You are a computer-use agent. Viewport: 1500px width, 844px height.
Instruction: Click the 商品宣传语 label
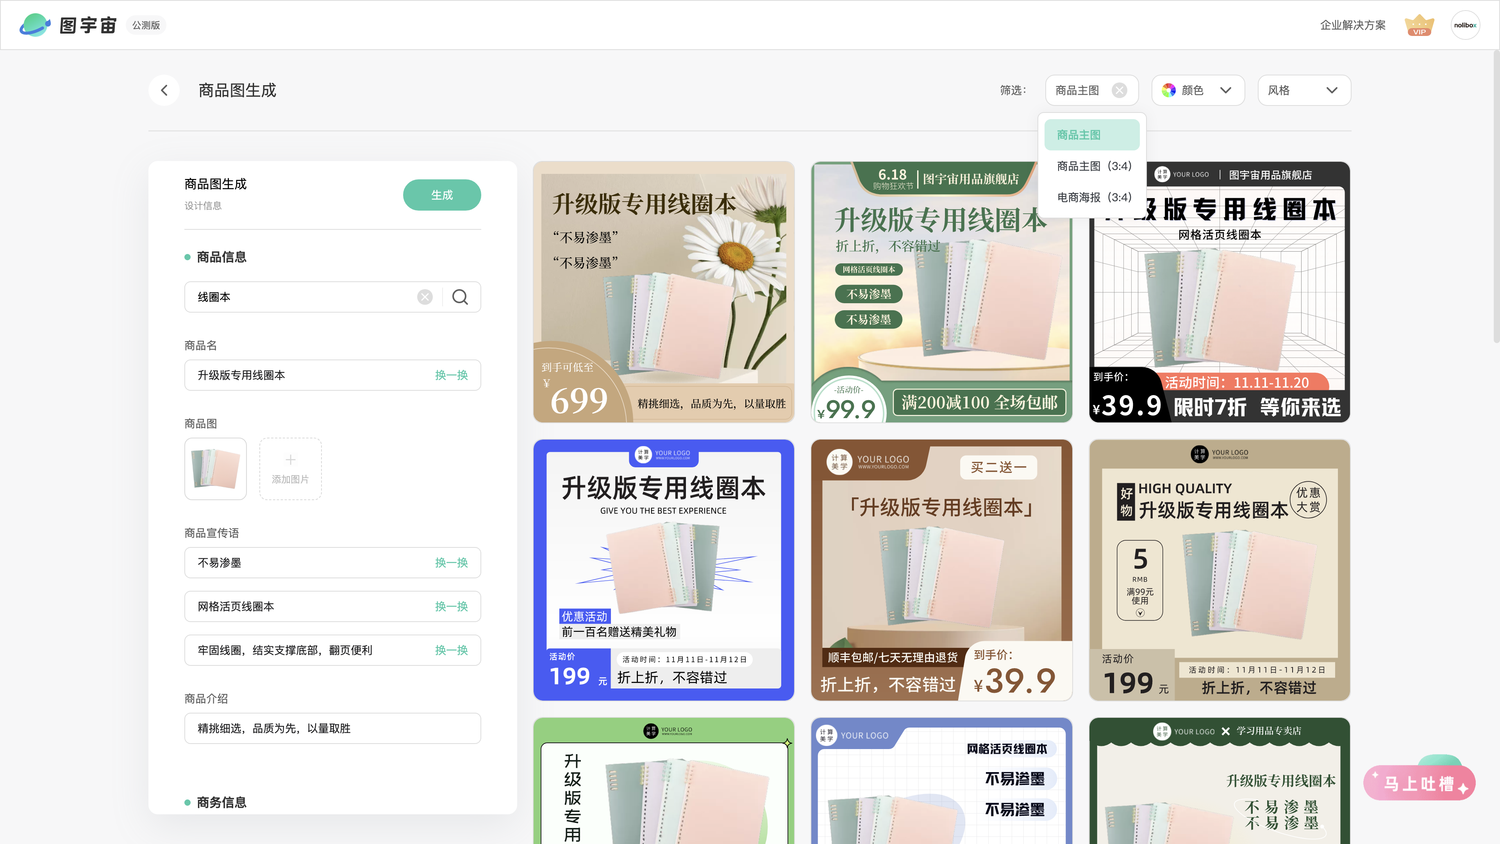coord(212,533)
